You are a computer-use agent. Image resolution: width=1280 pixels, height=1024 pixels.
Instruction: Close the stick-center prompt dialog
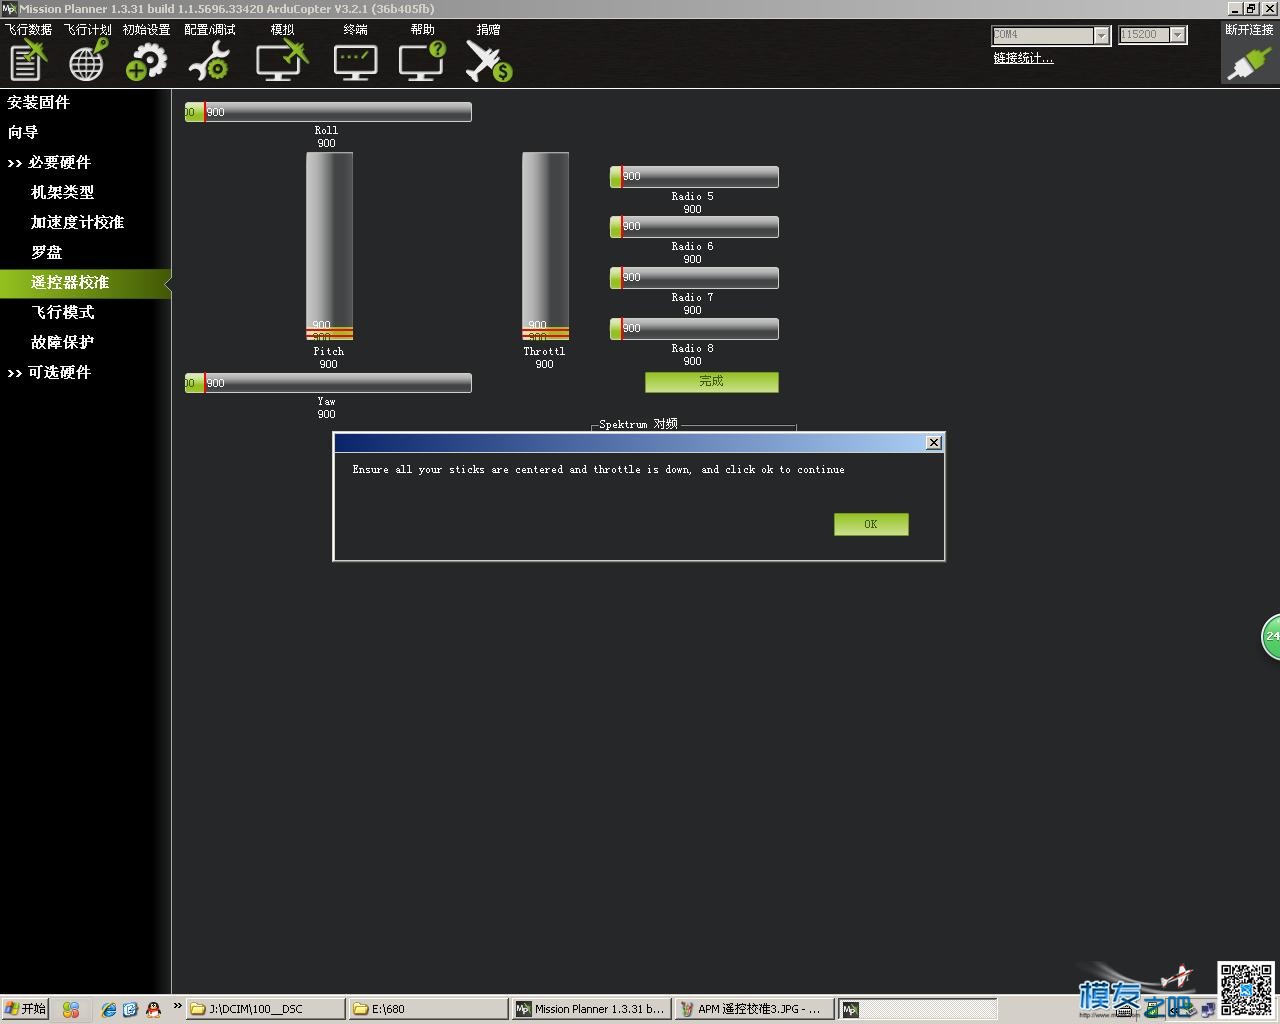click(x=933, y=443)
